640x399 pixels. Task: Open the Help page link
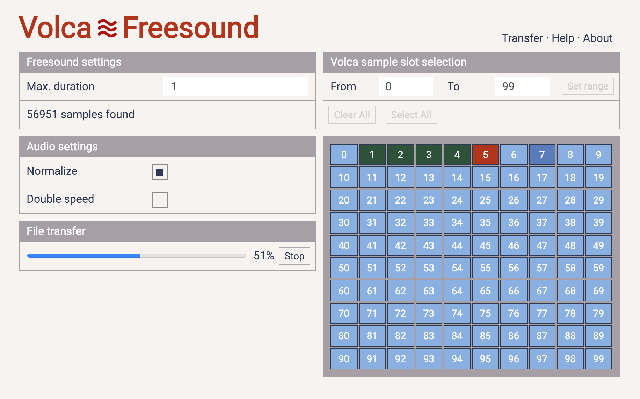point(563,38)
